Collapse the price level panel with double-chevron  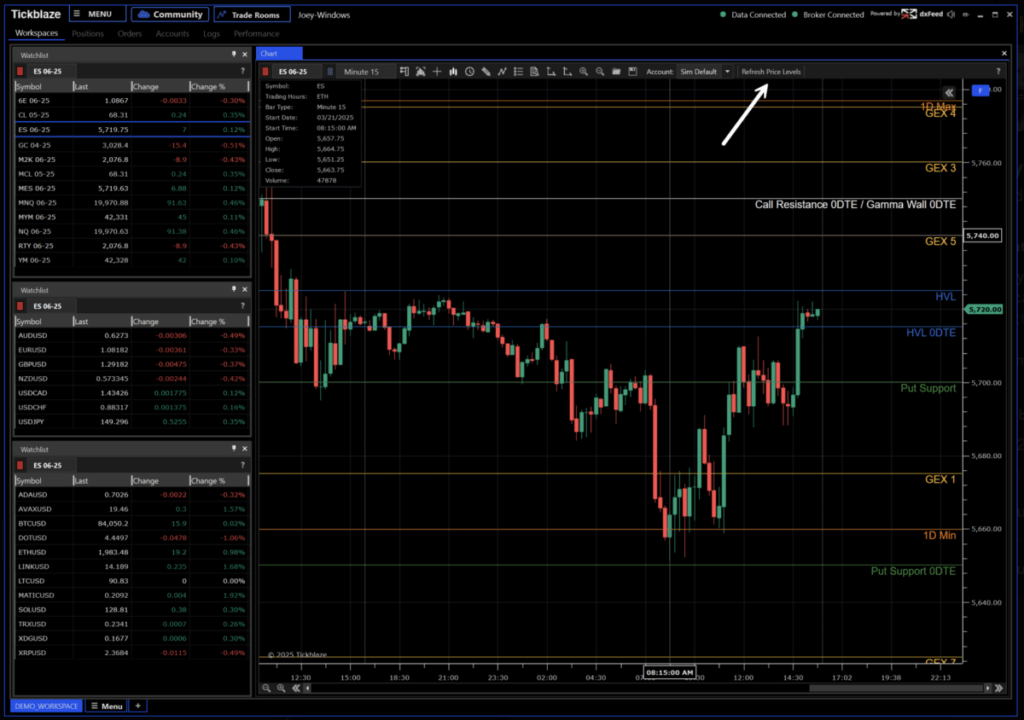[949, 92]
